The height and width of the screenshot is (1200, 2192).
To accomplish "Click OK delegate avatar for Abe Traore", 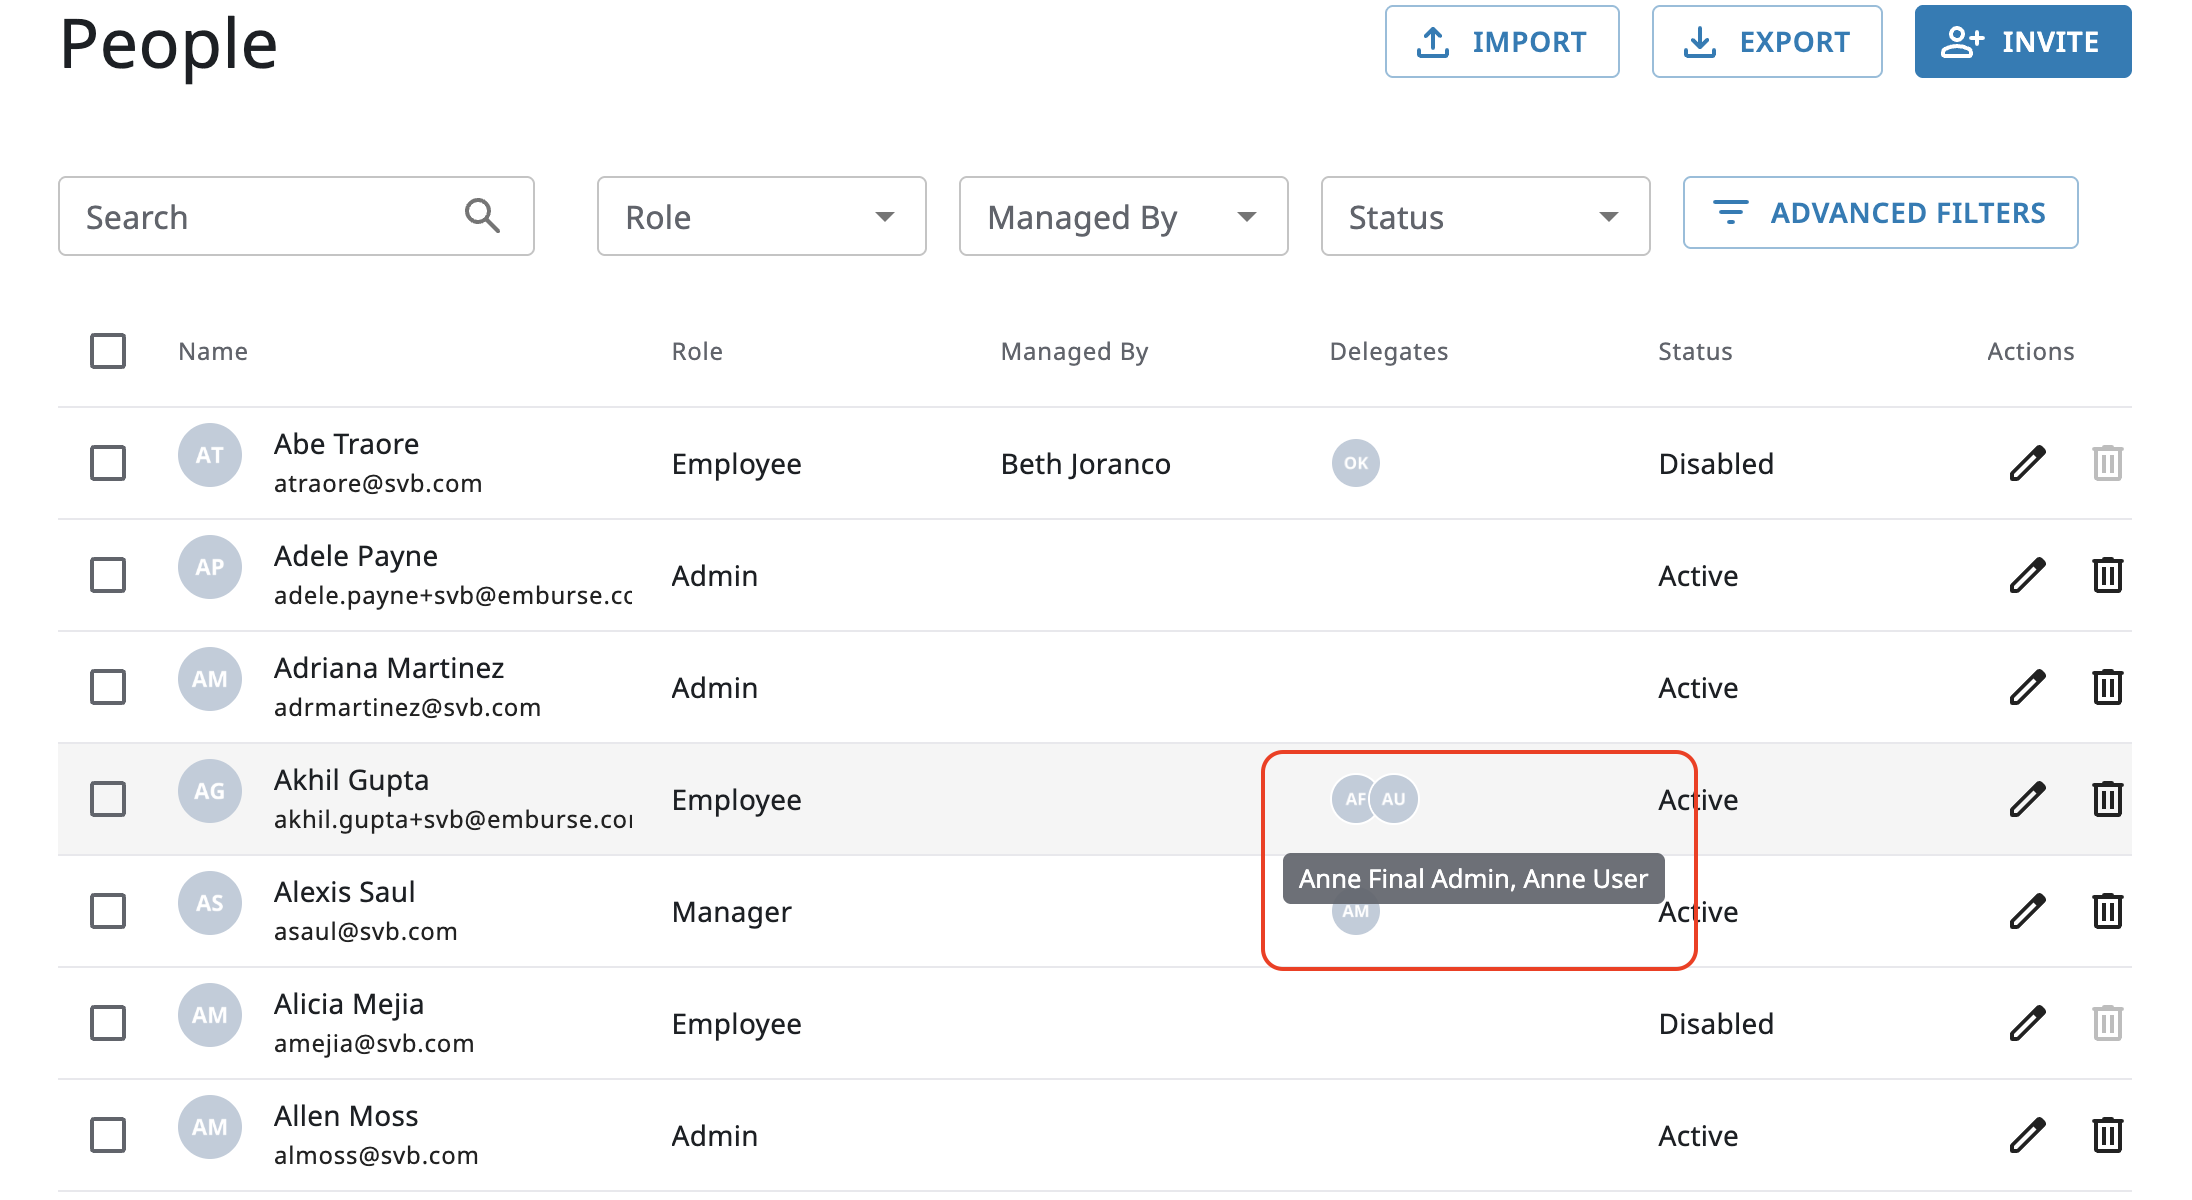I will point(1355,463).
